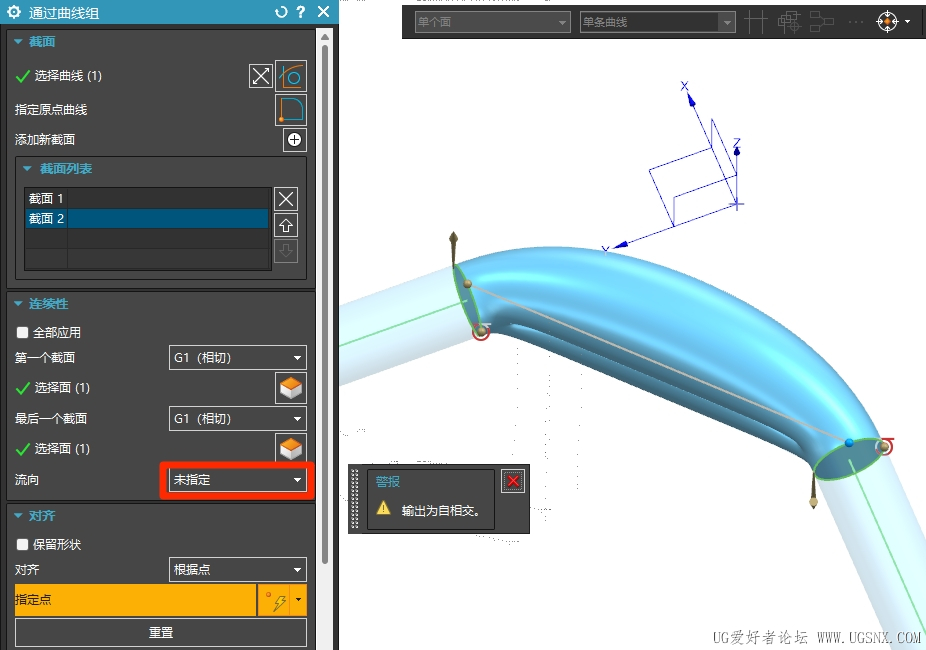The image size is (926, 650).
Task: Open the snap point dropdown arrow in toolbar
Action: (x=908, y=22)
